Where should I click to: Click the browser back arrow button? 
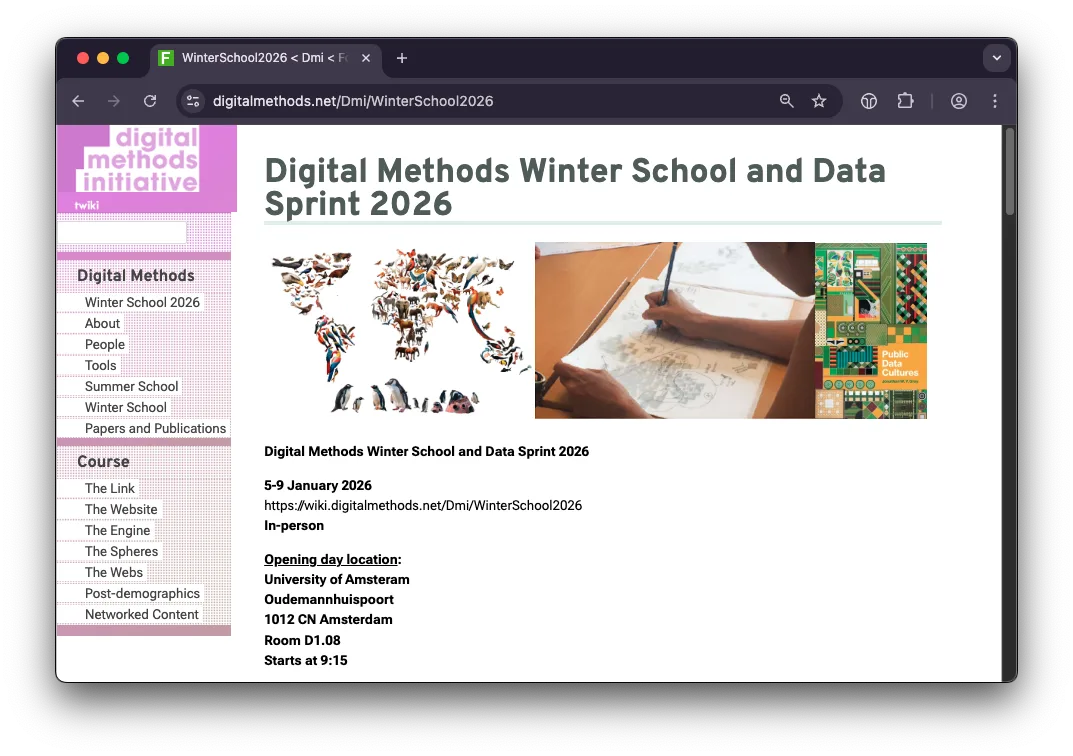[x=78, y=101]
